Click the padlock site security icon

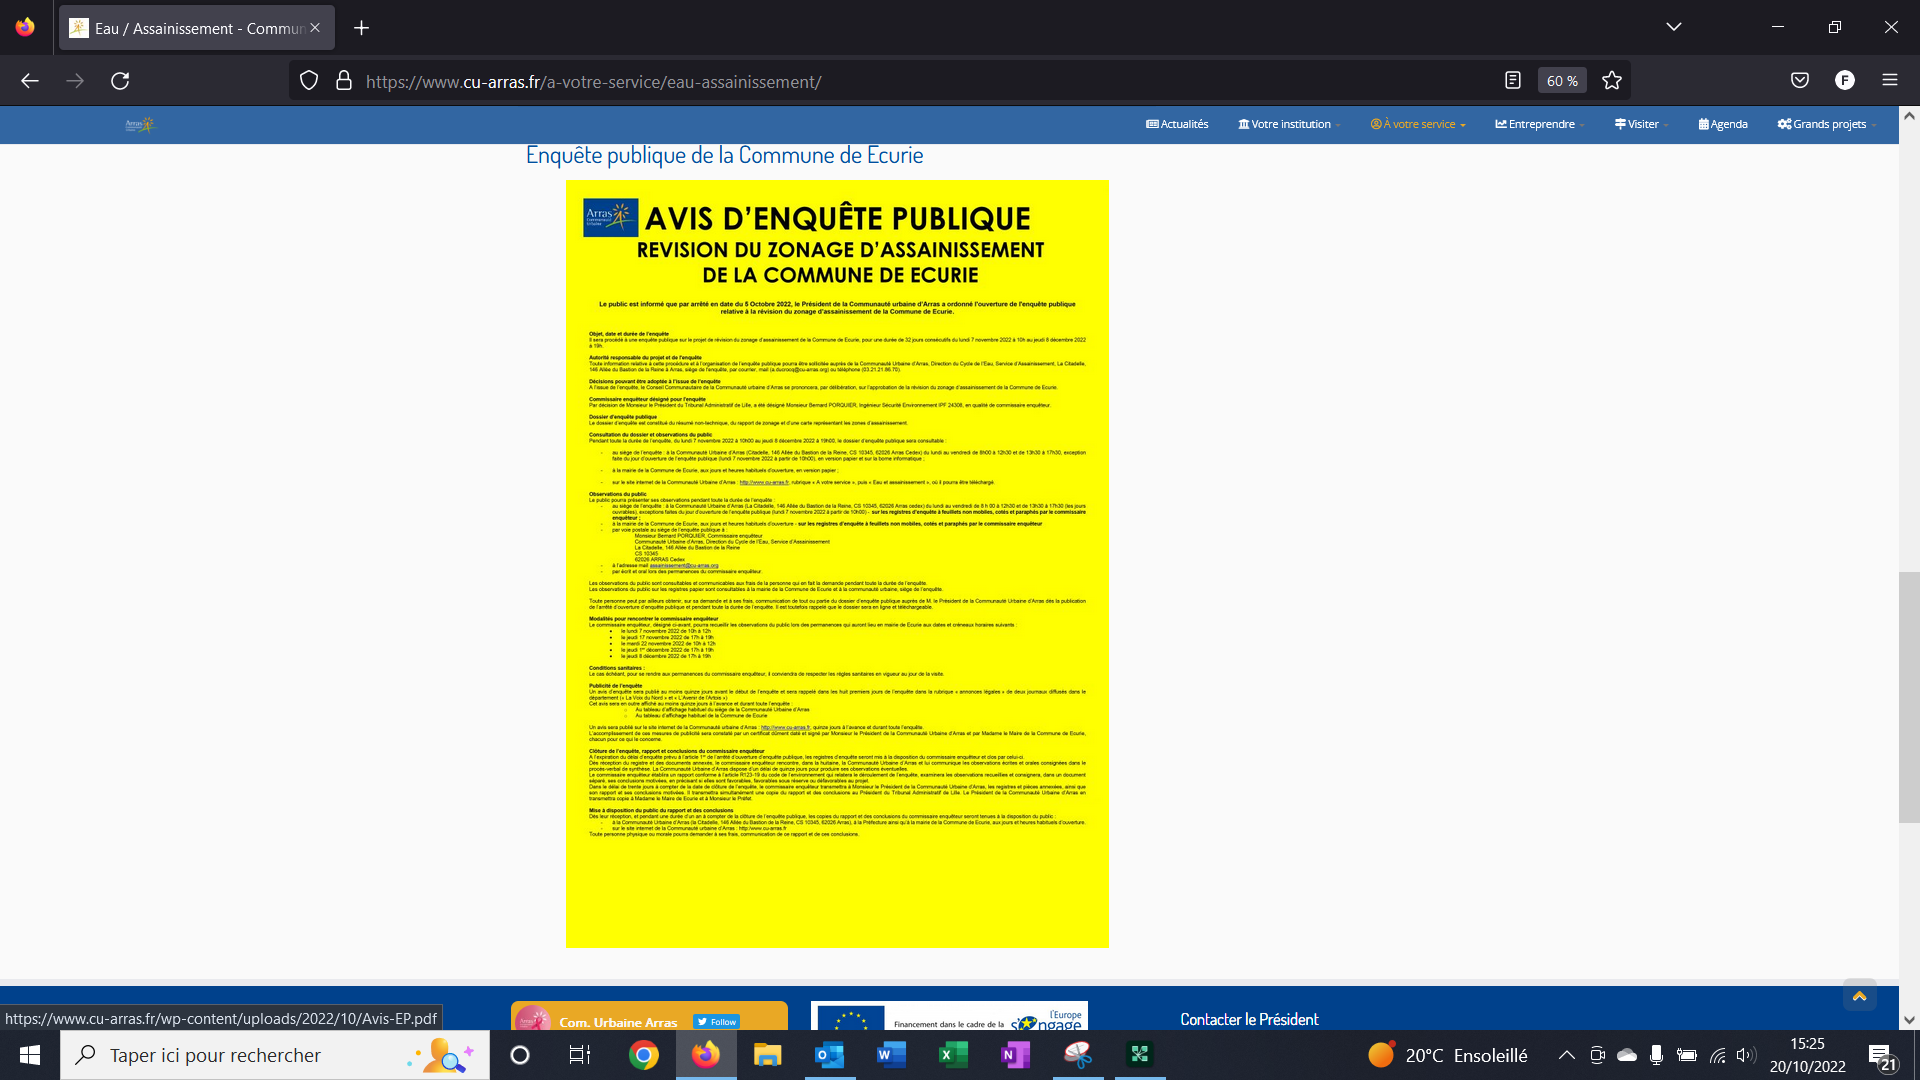tap(344, 81)
